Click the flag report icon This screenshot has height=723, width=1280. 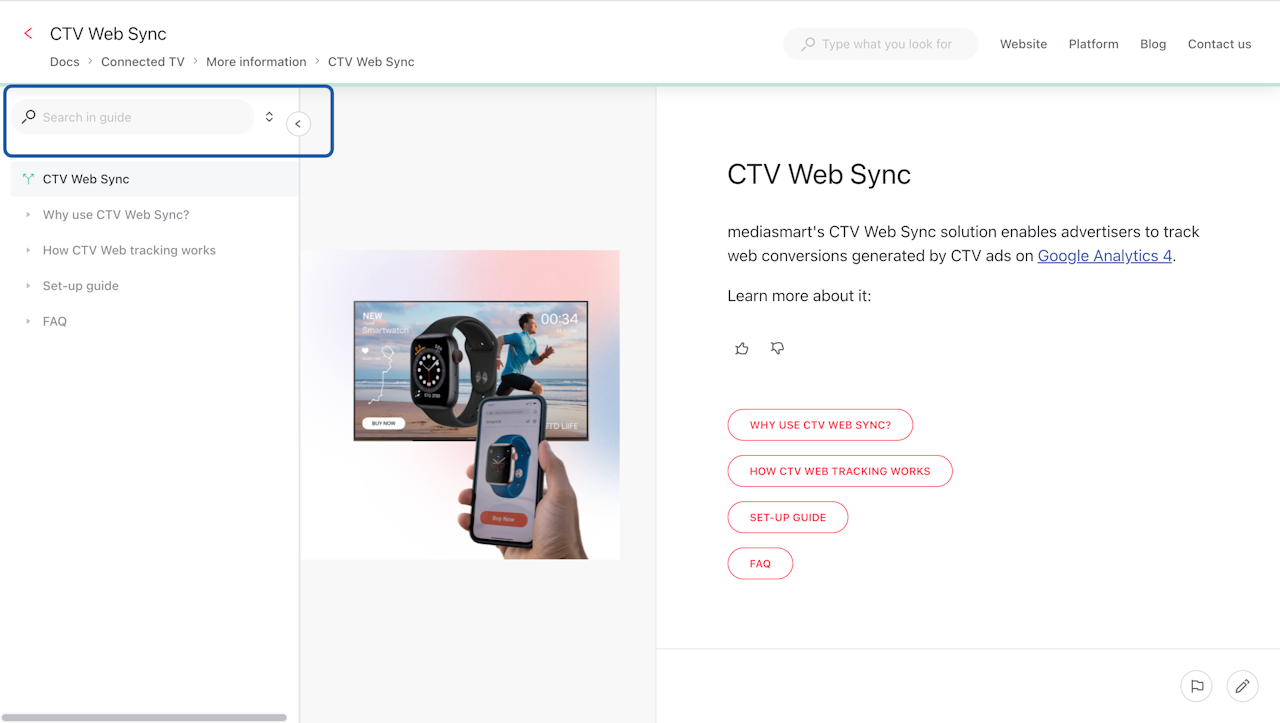coord(1196,686)
